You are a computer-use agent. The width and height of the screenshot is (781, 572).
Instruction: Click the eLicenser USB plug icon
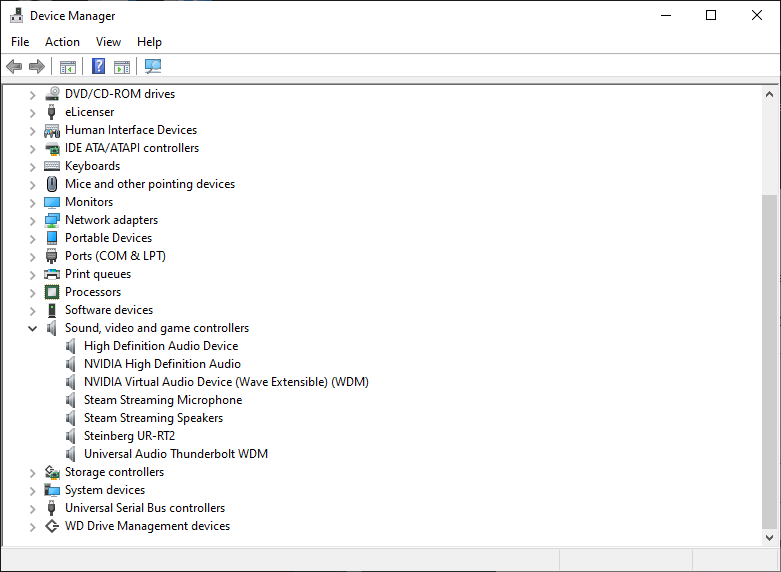click(x=51, y=112)
